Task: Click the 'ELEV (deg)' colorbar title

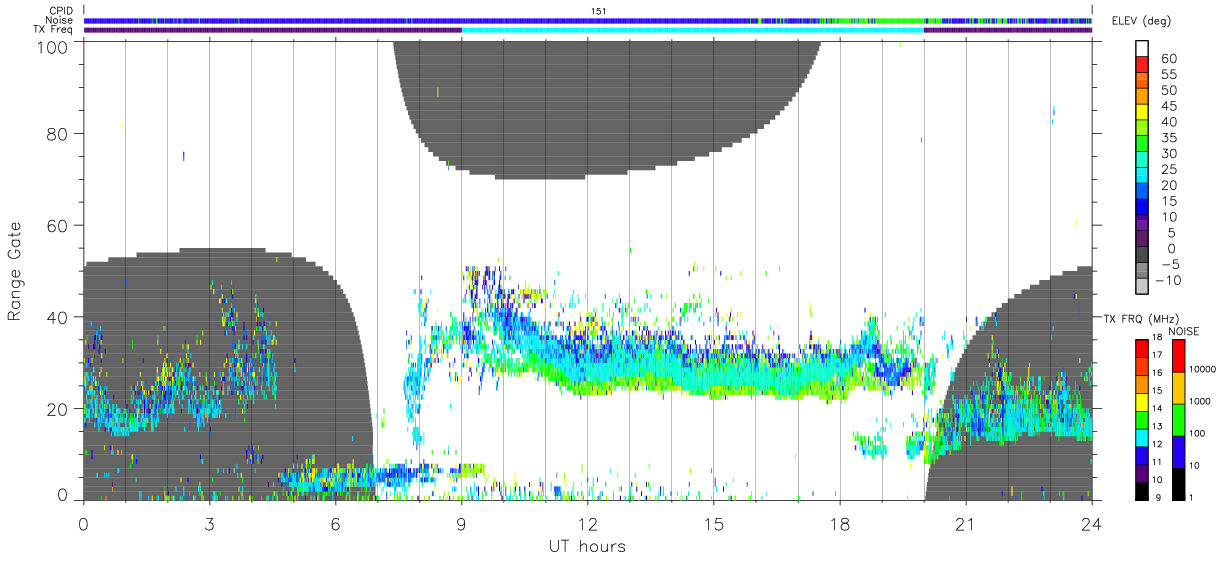Action: point(1140,21)
